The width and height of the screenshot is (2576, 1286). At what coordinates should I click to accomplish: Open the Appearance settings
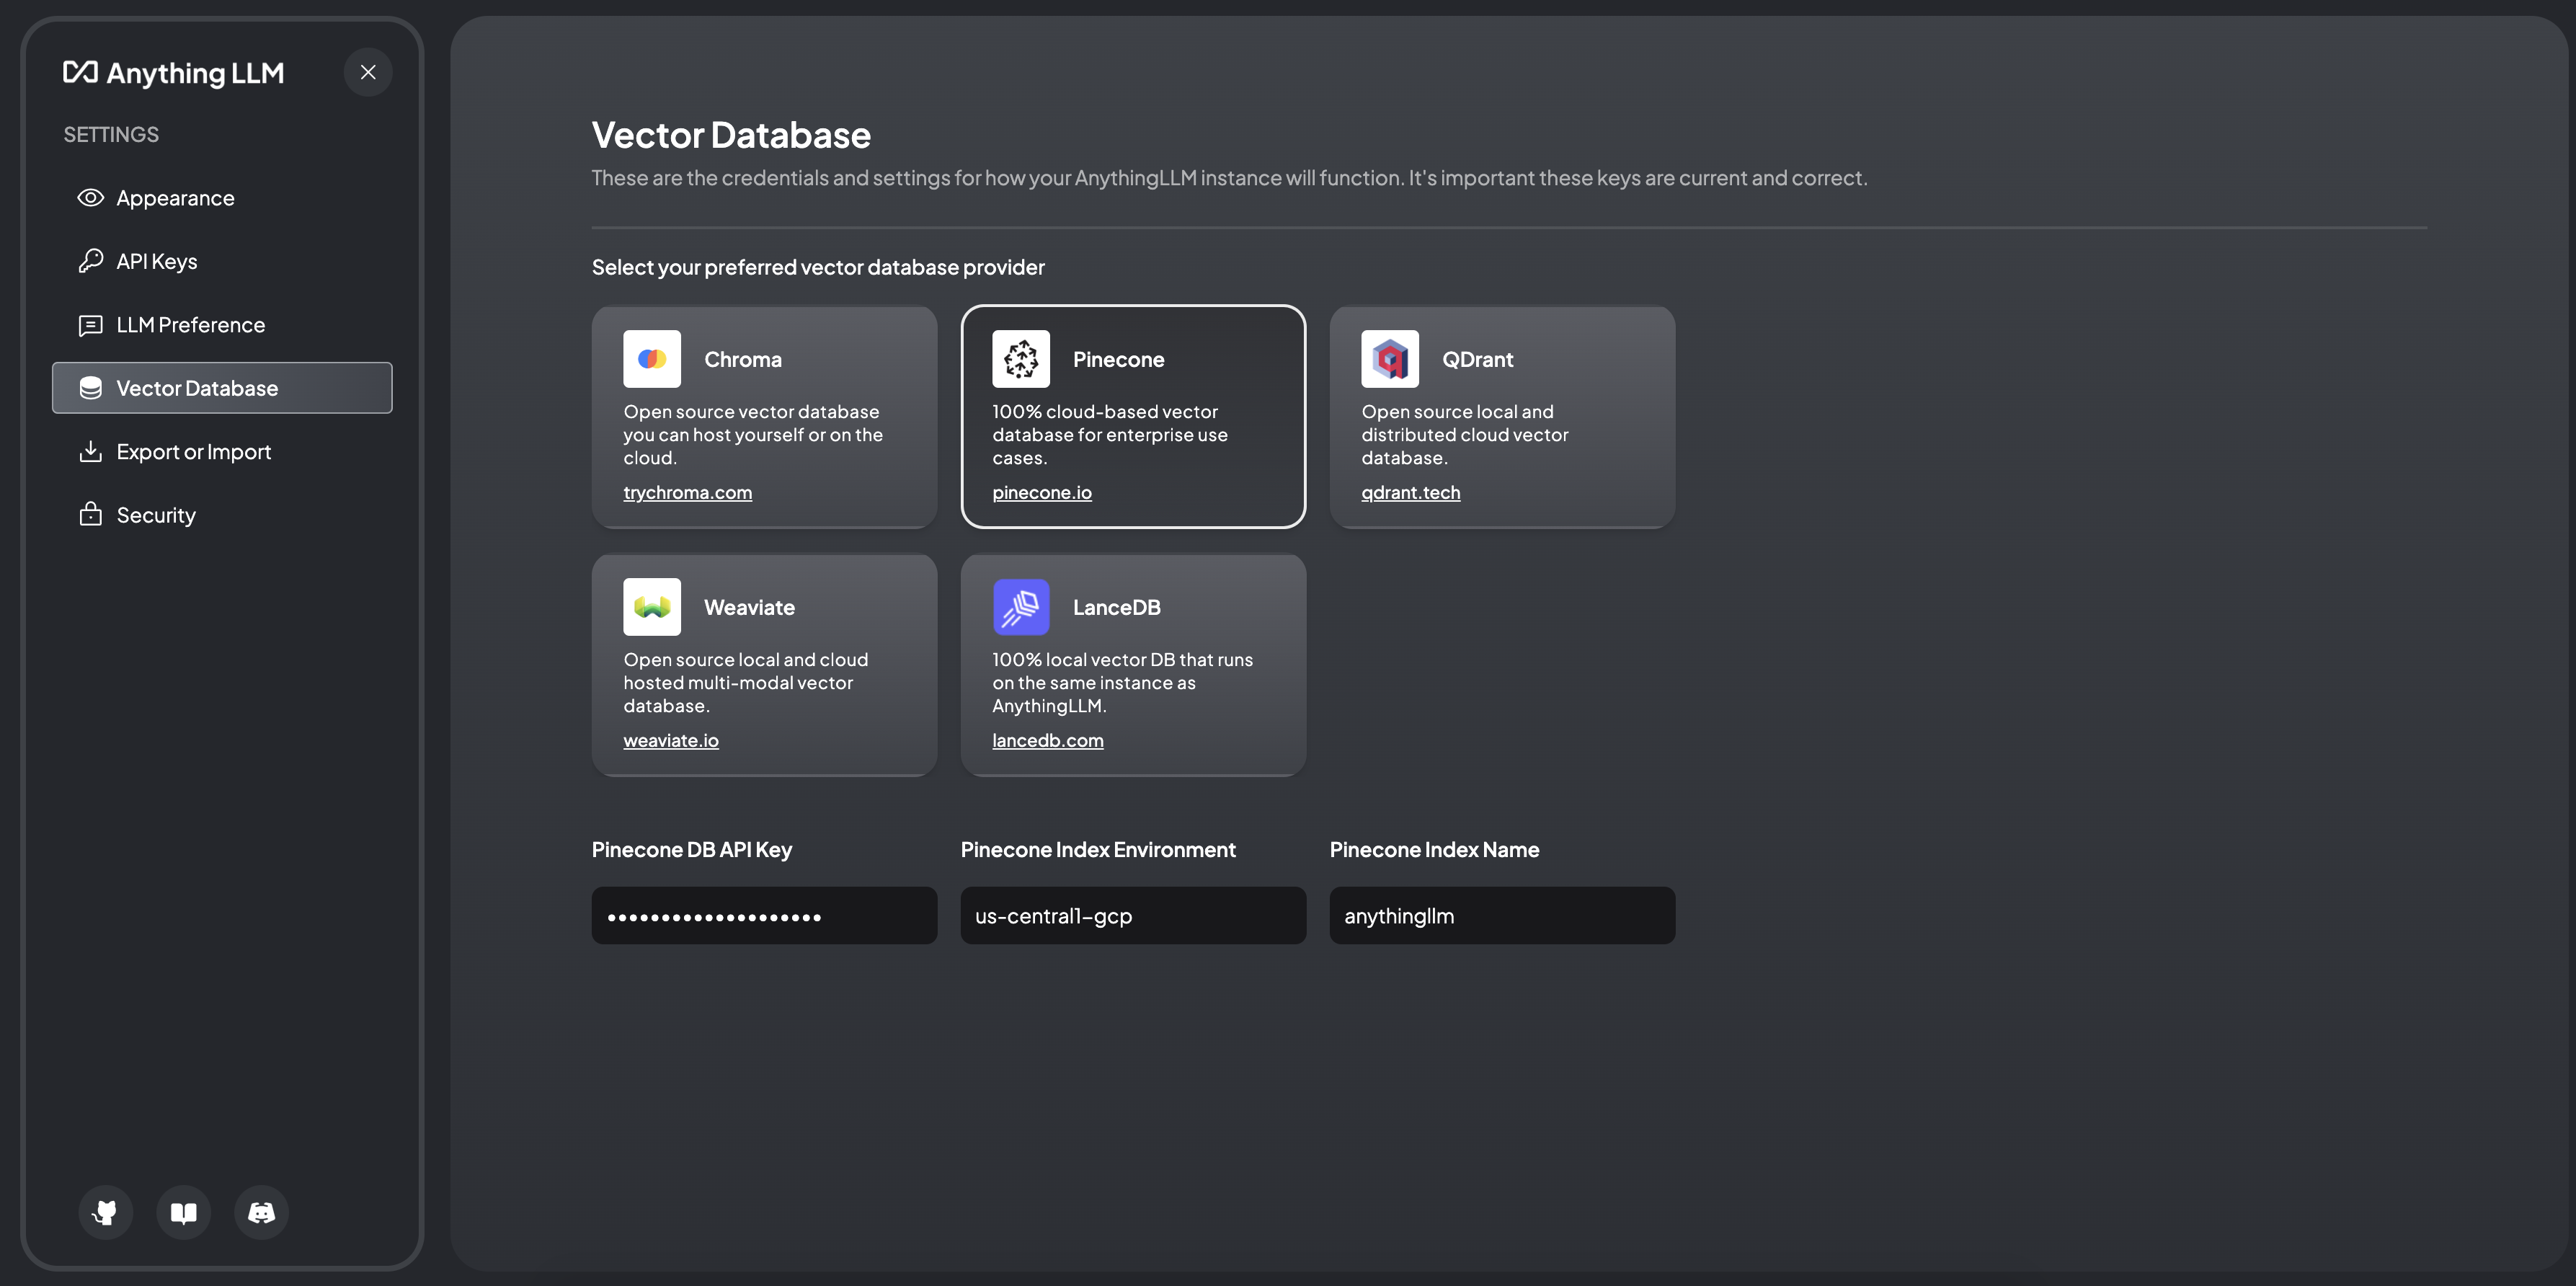222,198
